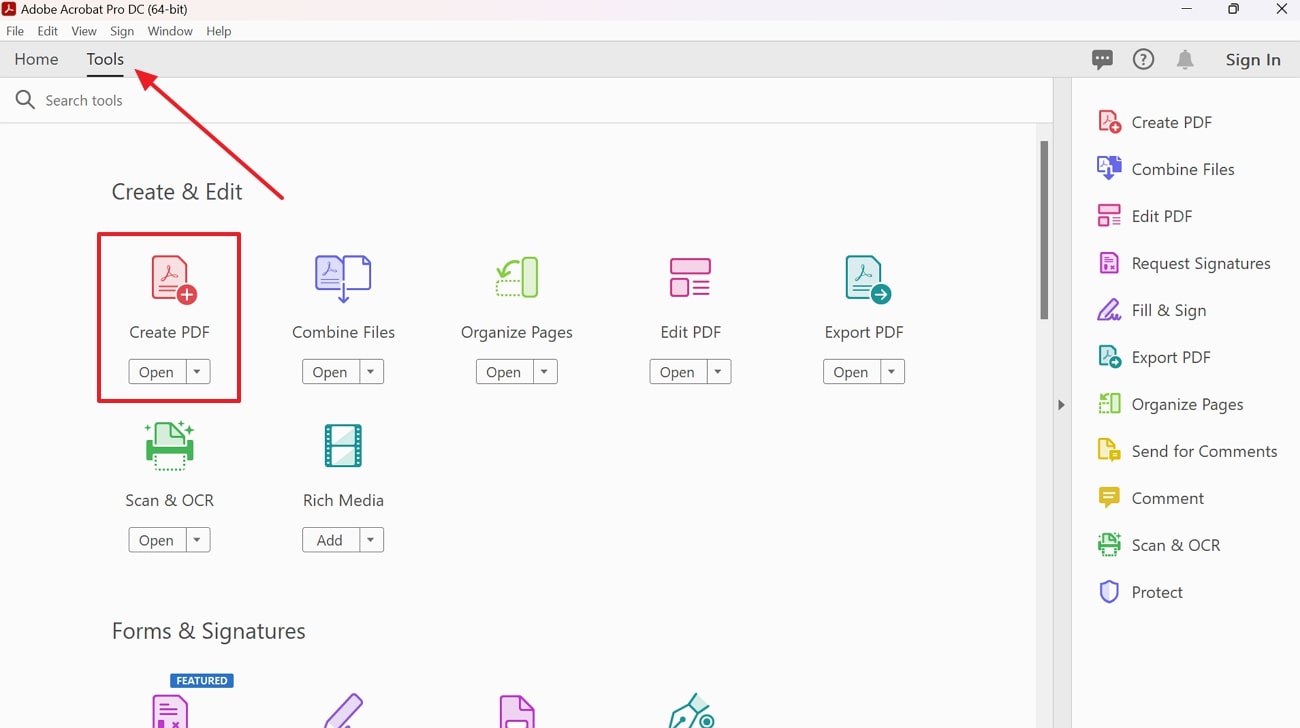Image resolution: width=1300 pixels, height=728 pixels.
Task: Open Help via the question mark icon
Action: (1143, 60)
